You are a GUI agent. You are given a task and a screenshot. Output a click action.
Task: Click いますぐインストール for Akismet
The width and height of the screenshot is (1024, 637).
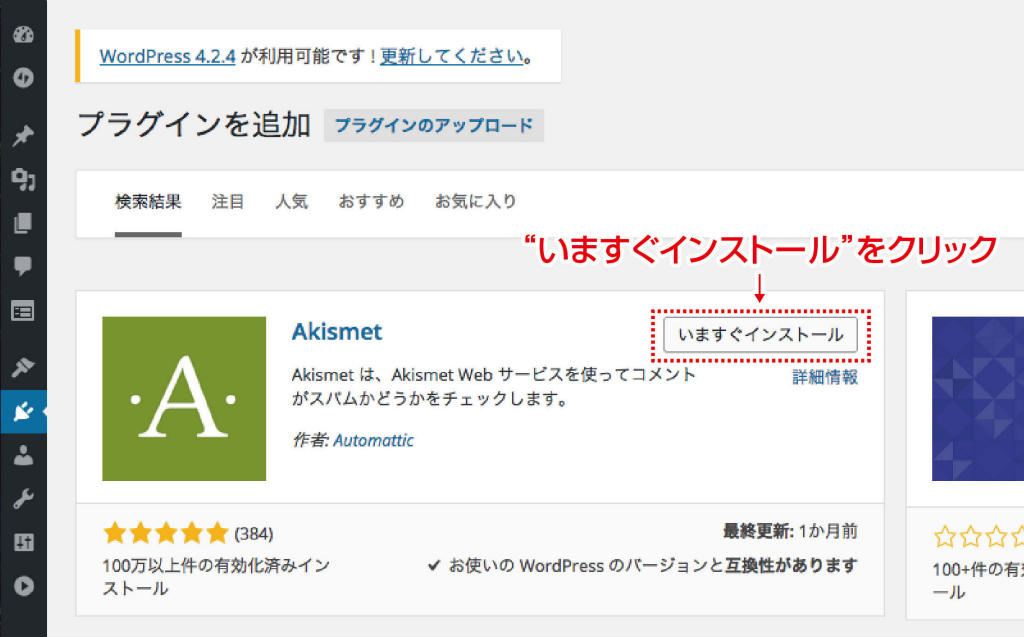coord(760,335)
